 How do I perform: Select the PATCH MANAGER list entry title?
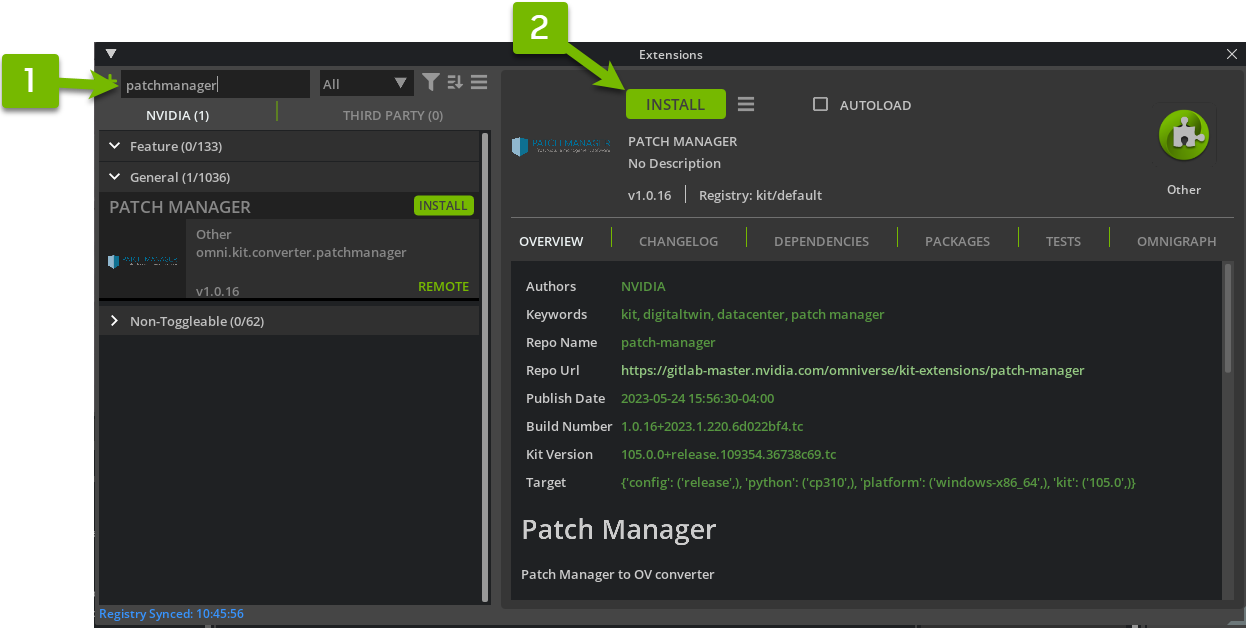point(180,206)
